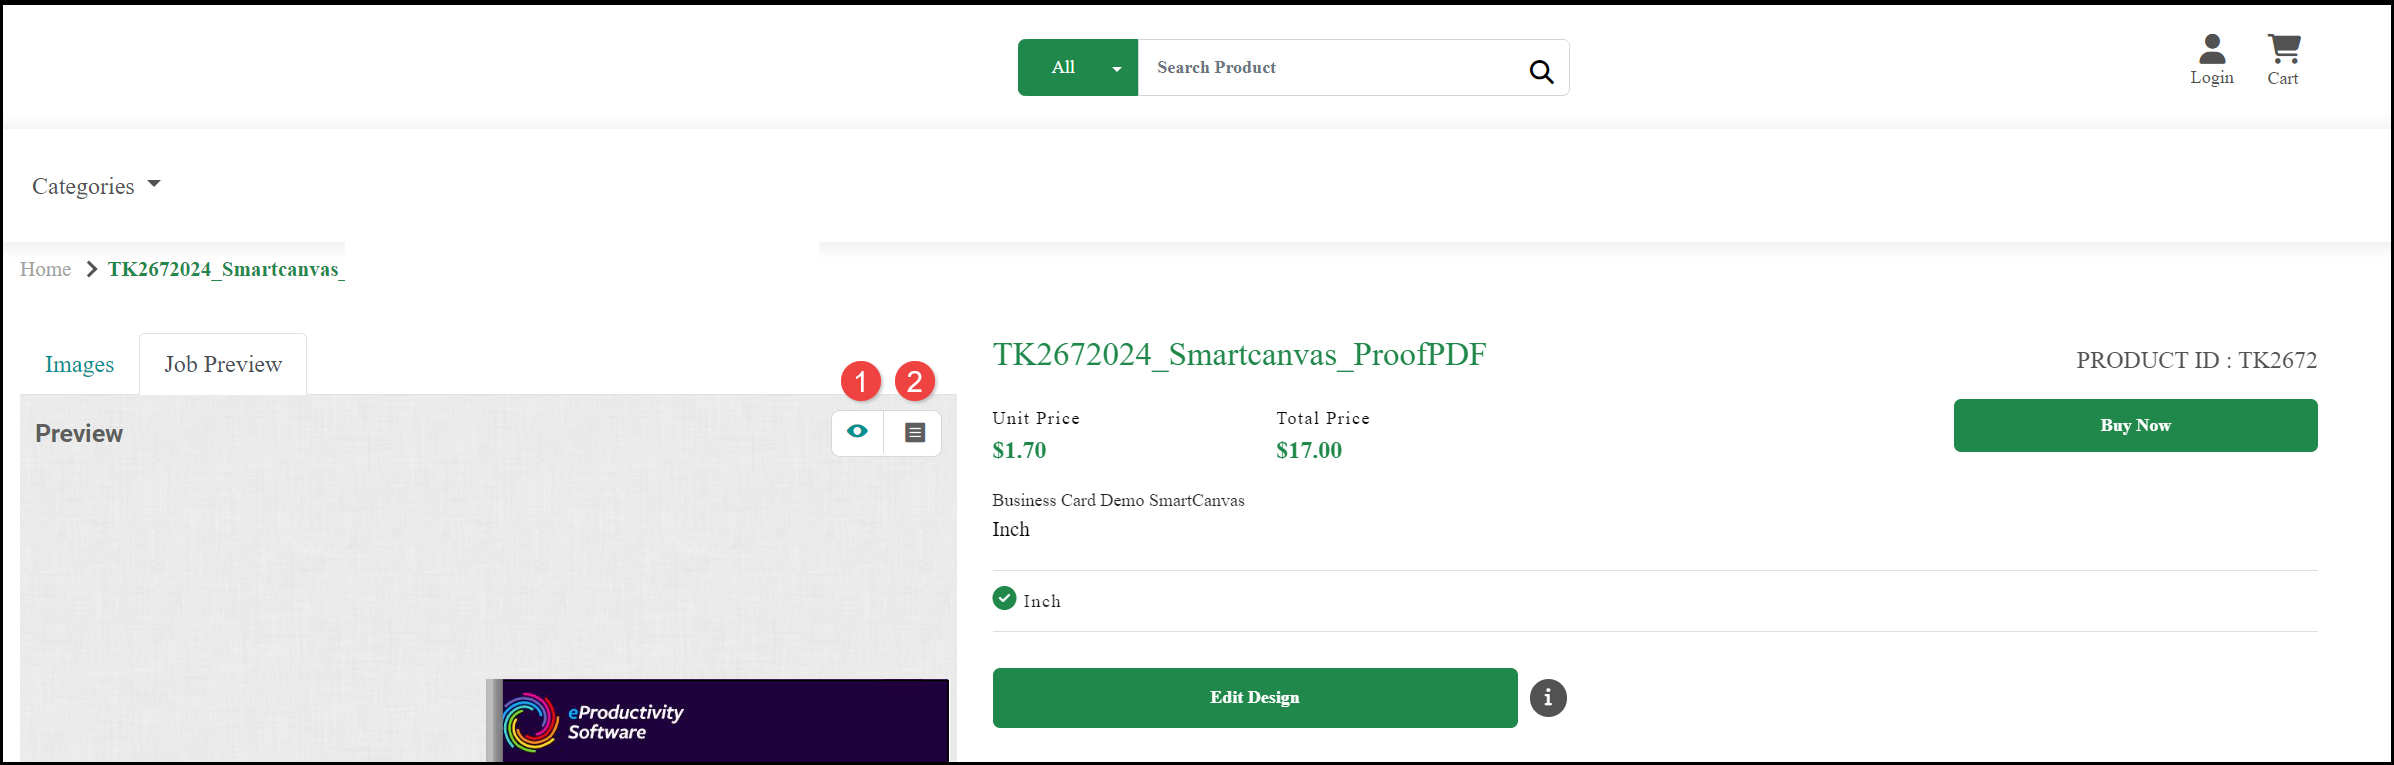Focus the Search Product input field
Viewport: 2394px width, 765px height.
pos(1330,68)
